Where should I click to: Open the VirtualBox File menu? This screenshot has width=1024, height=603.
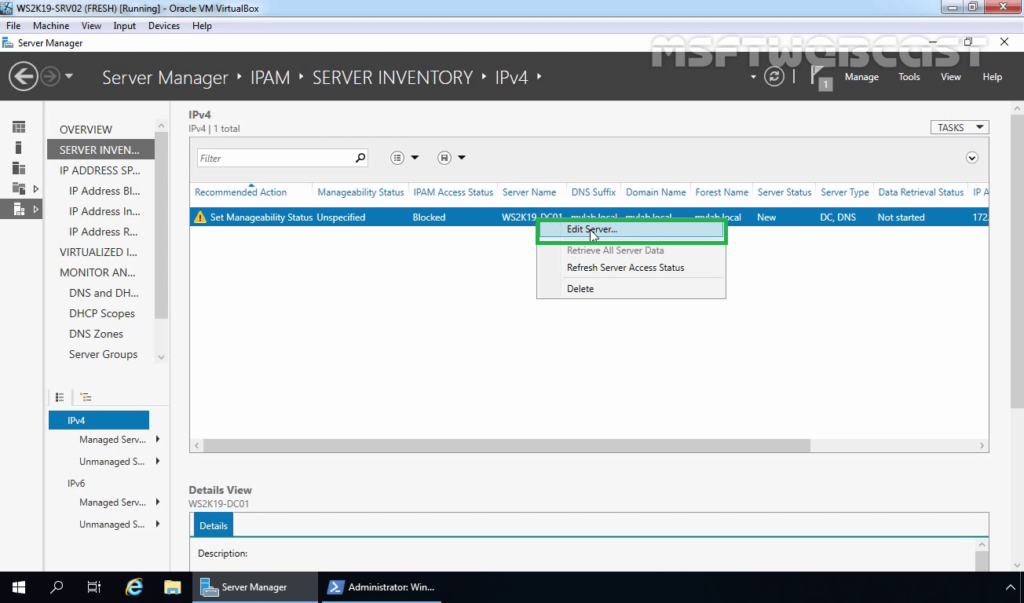pos(13,25)
